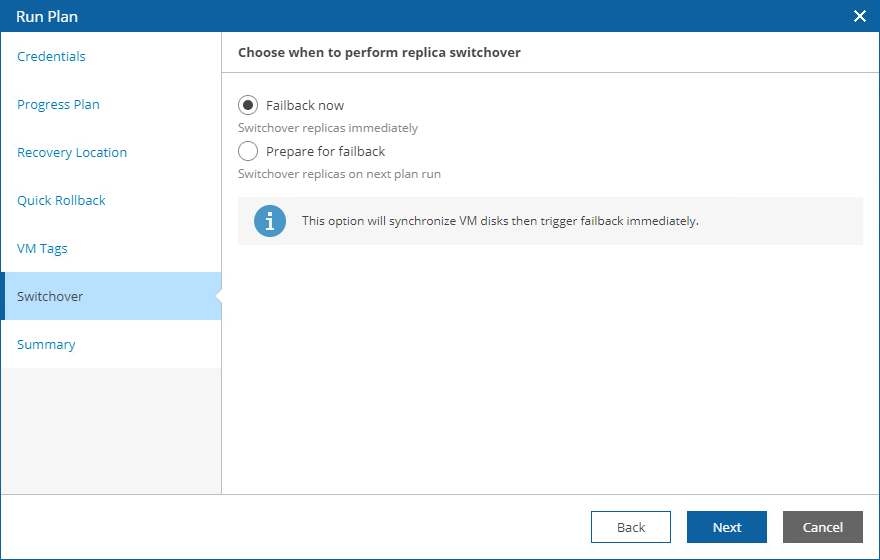The height and width of the screenshot is (560, 880).
Task: Select the Failback now radio button
Action: pos(248,105)
